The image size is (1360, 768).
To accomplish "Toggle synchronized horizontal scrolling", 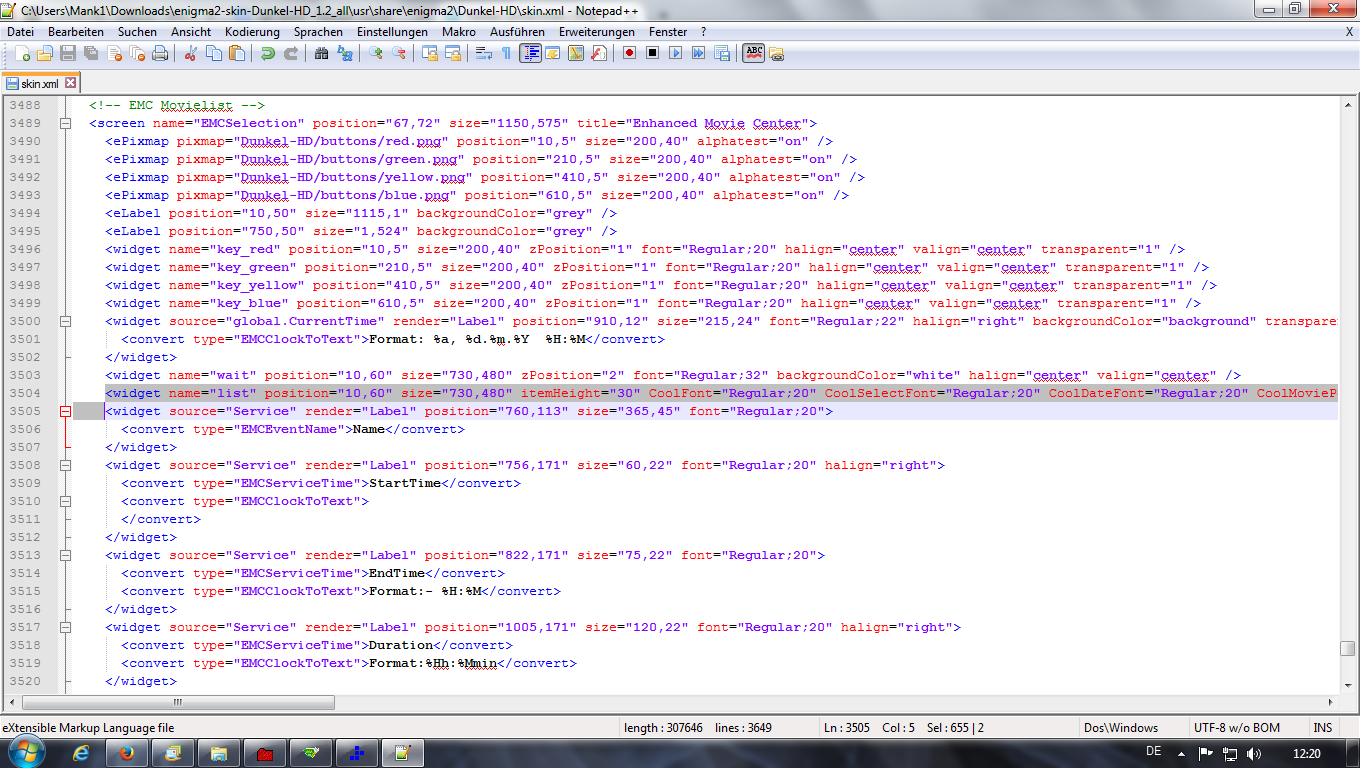I will pyautogui.click(x=453, y=53).
